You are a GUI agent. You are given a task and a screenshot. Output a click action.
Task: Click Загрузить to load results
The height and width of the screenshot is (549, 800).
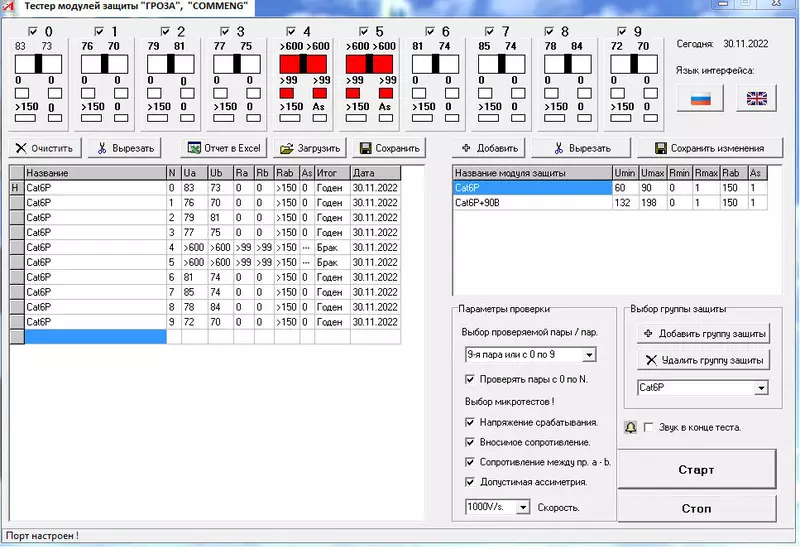point(309,148)
